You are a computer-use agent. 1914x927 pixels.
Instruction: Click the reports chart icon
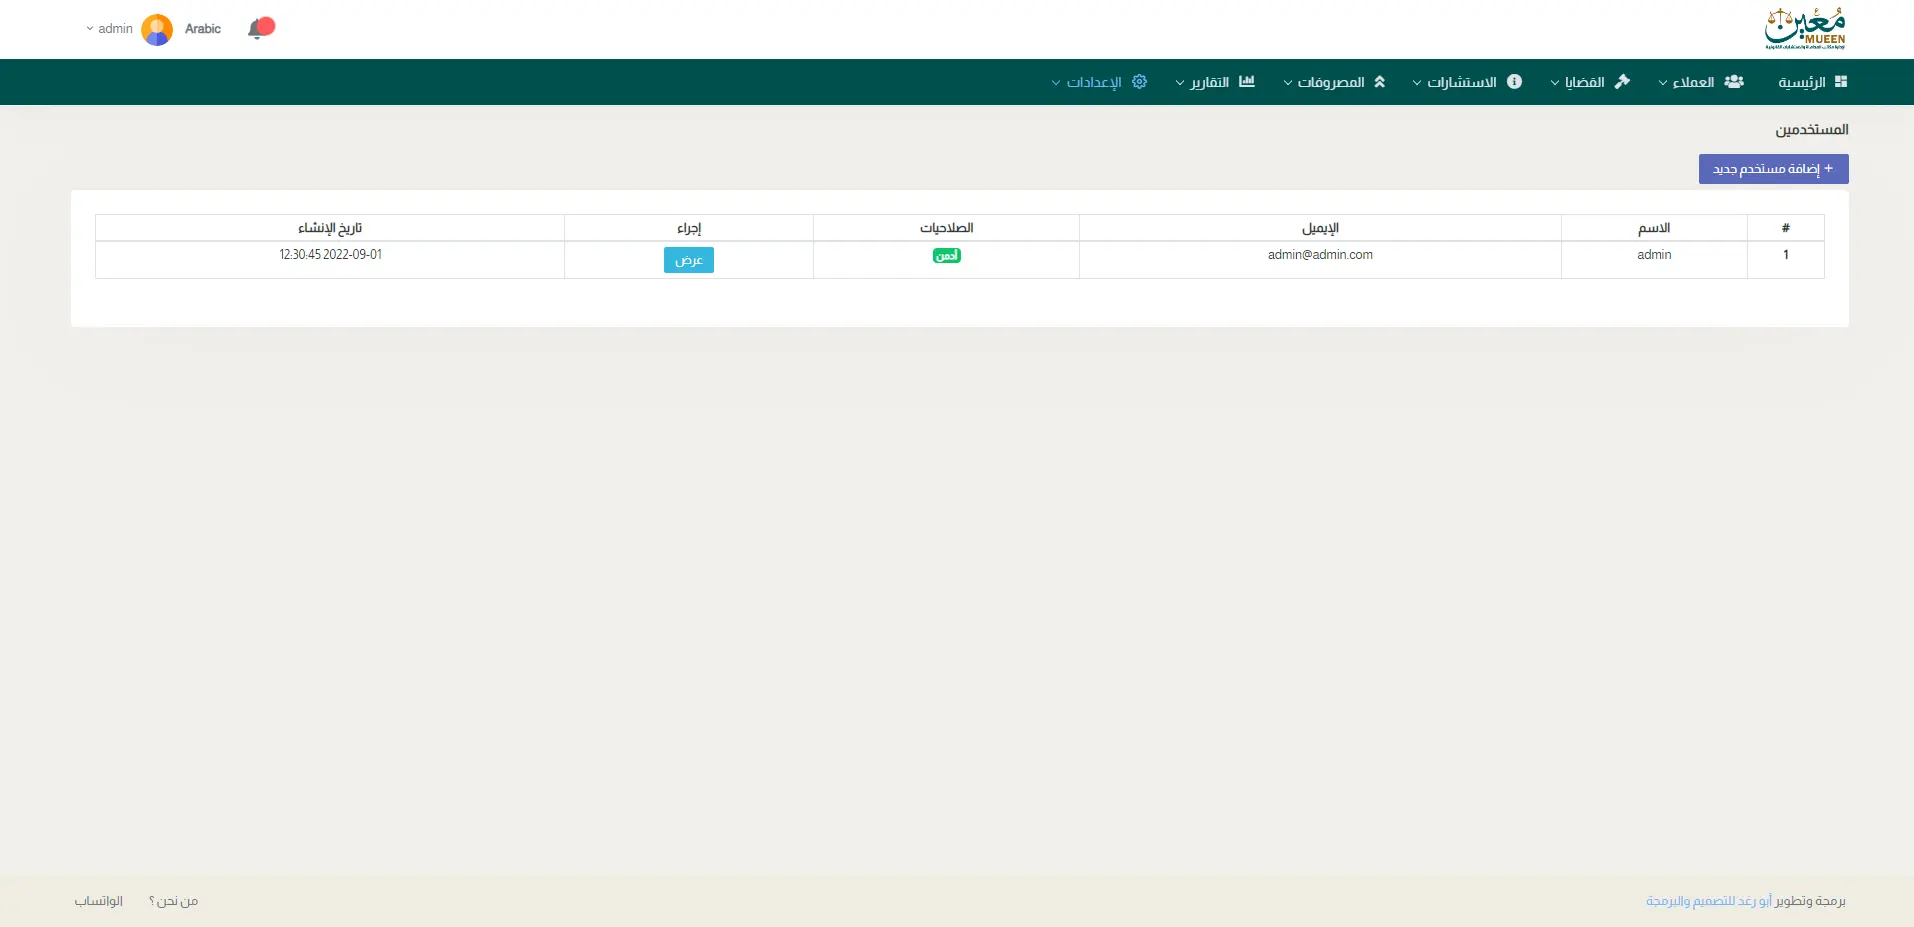tap(1246, 82)
